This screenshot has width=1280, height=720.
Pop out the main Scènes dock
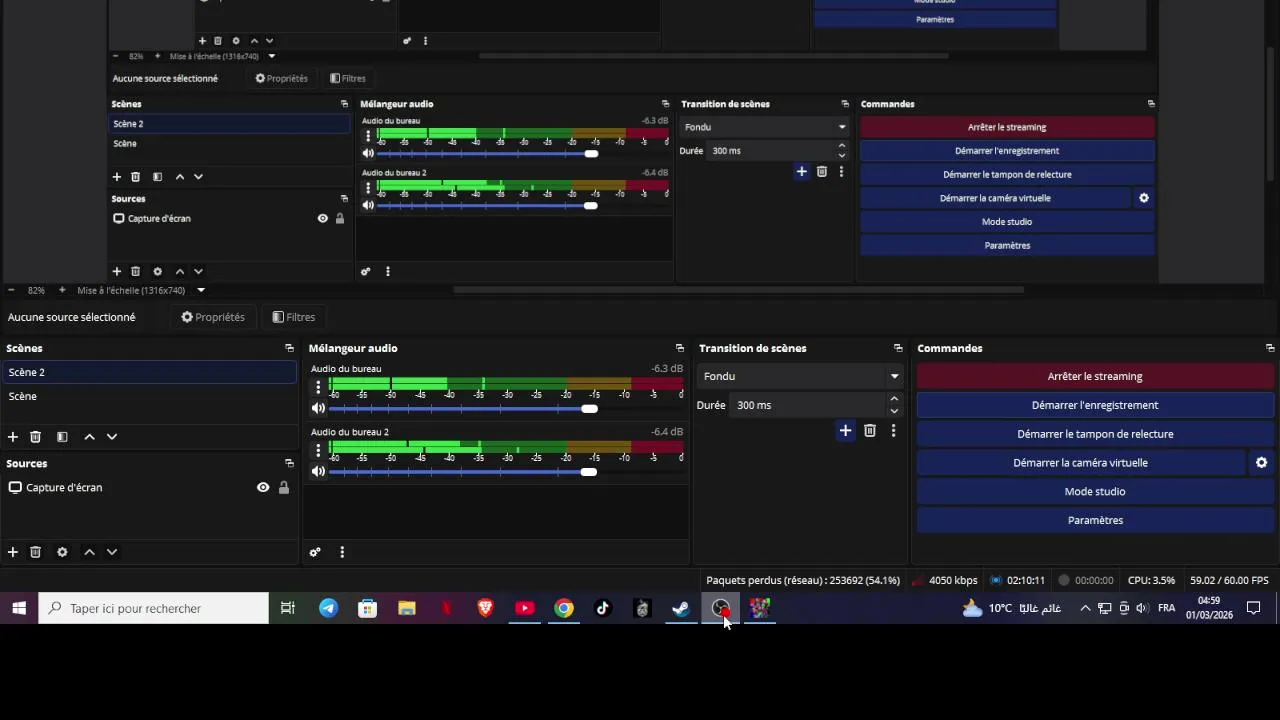[289, 348]
